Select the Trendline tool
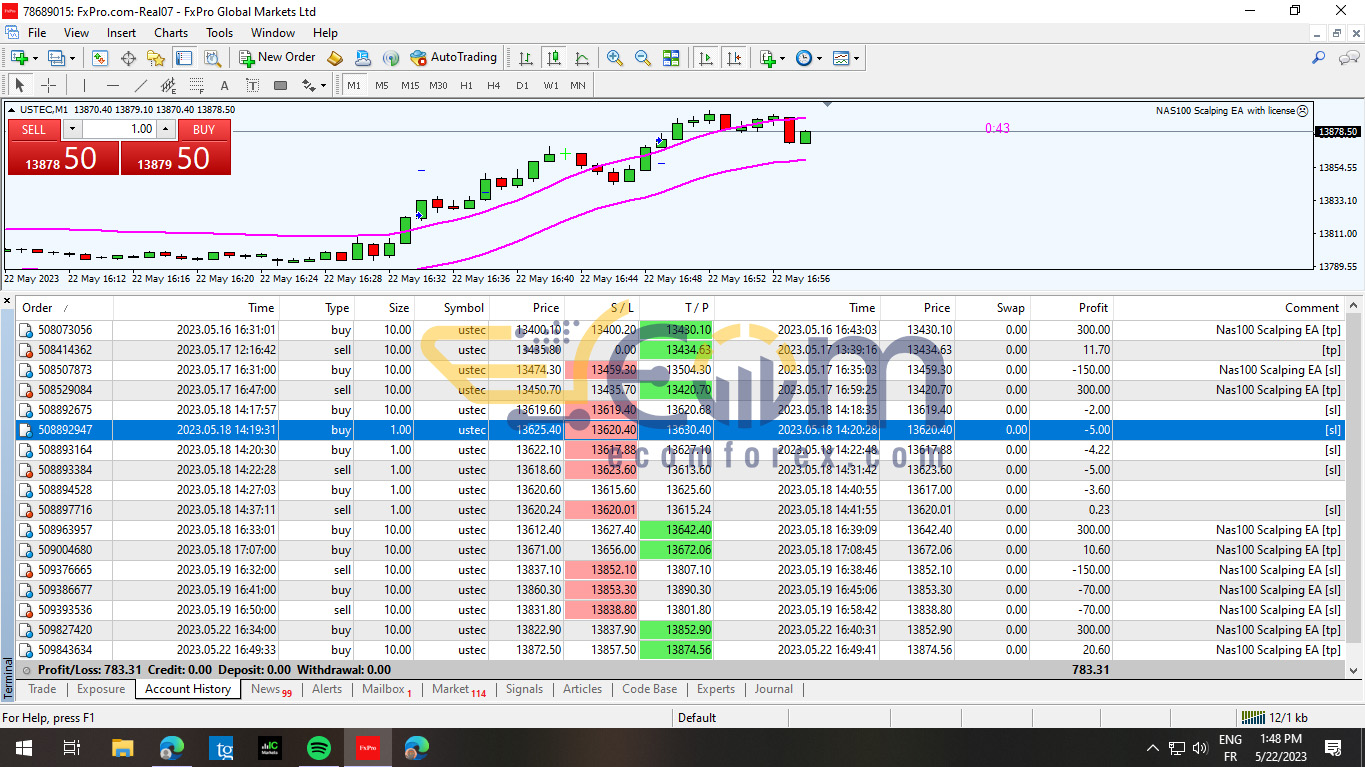Screen dimensions: 1365x767 [x=140, y=85]
